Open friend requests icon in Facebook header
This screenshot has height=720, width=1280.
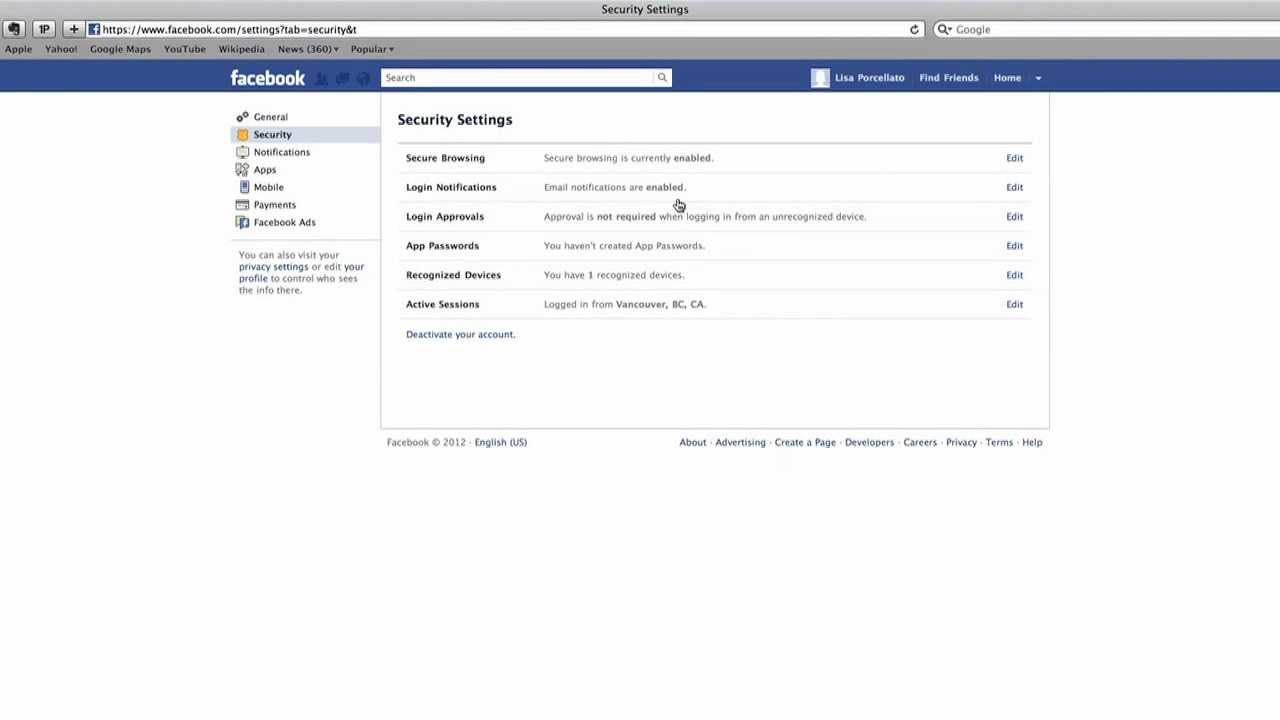pyautogui.click(x=322, y=78)
